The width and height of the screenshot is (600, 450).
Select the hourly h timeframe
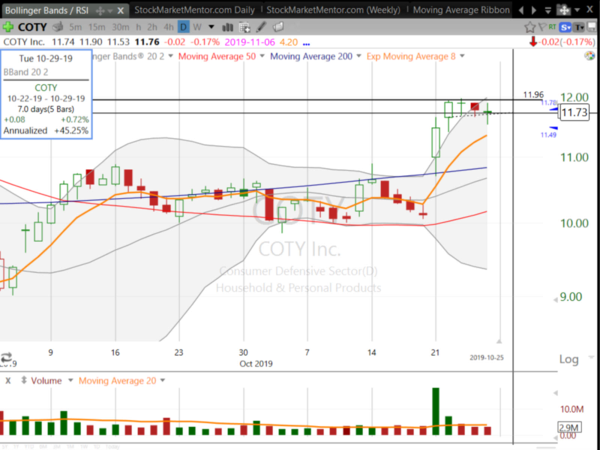click(139, 27)
